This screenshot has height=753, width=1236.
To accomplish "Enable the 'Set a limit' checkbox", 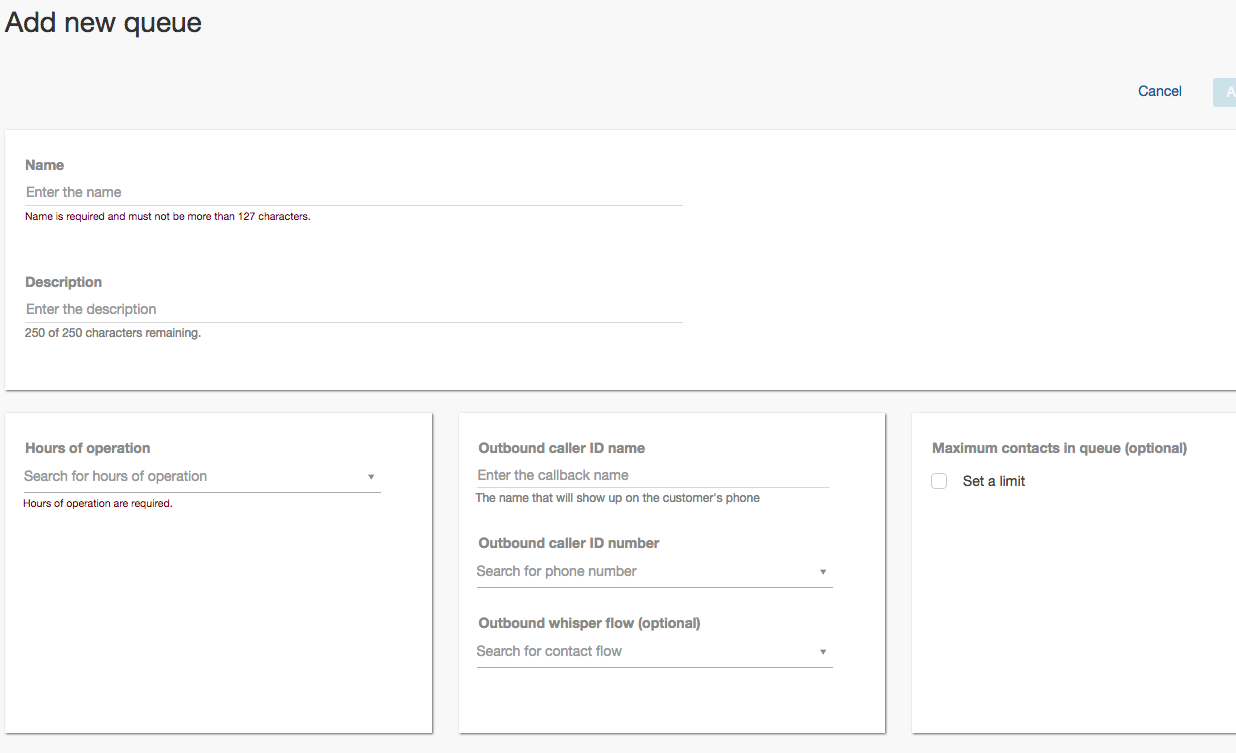I will coord(939,481).
